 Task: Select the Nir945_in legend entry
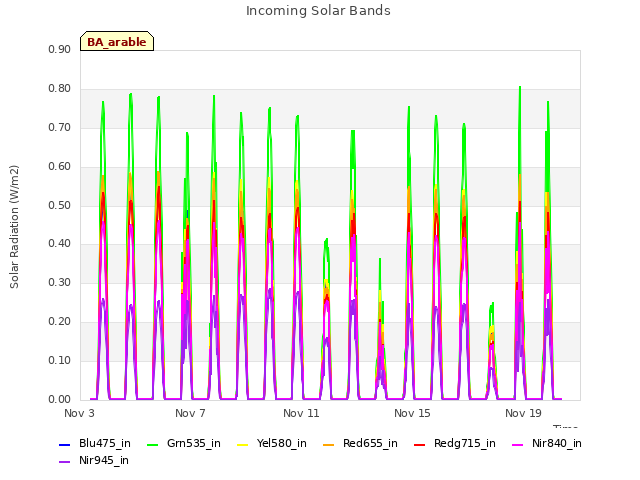[94, 460]
